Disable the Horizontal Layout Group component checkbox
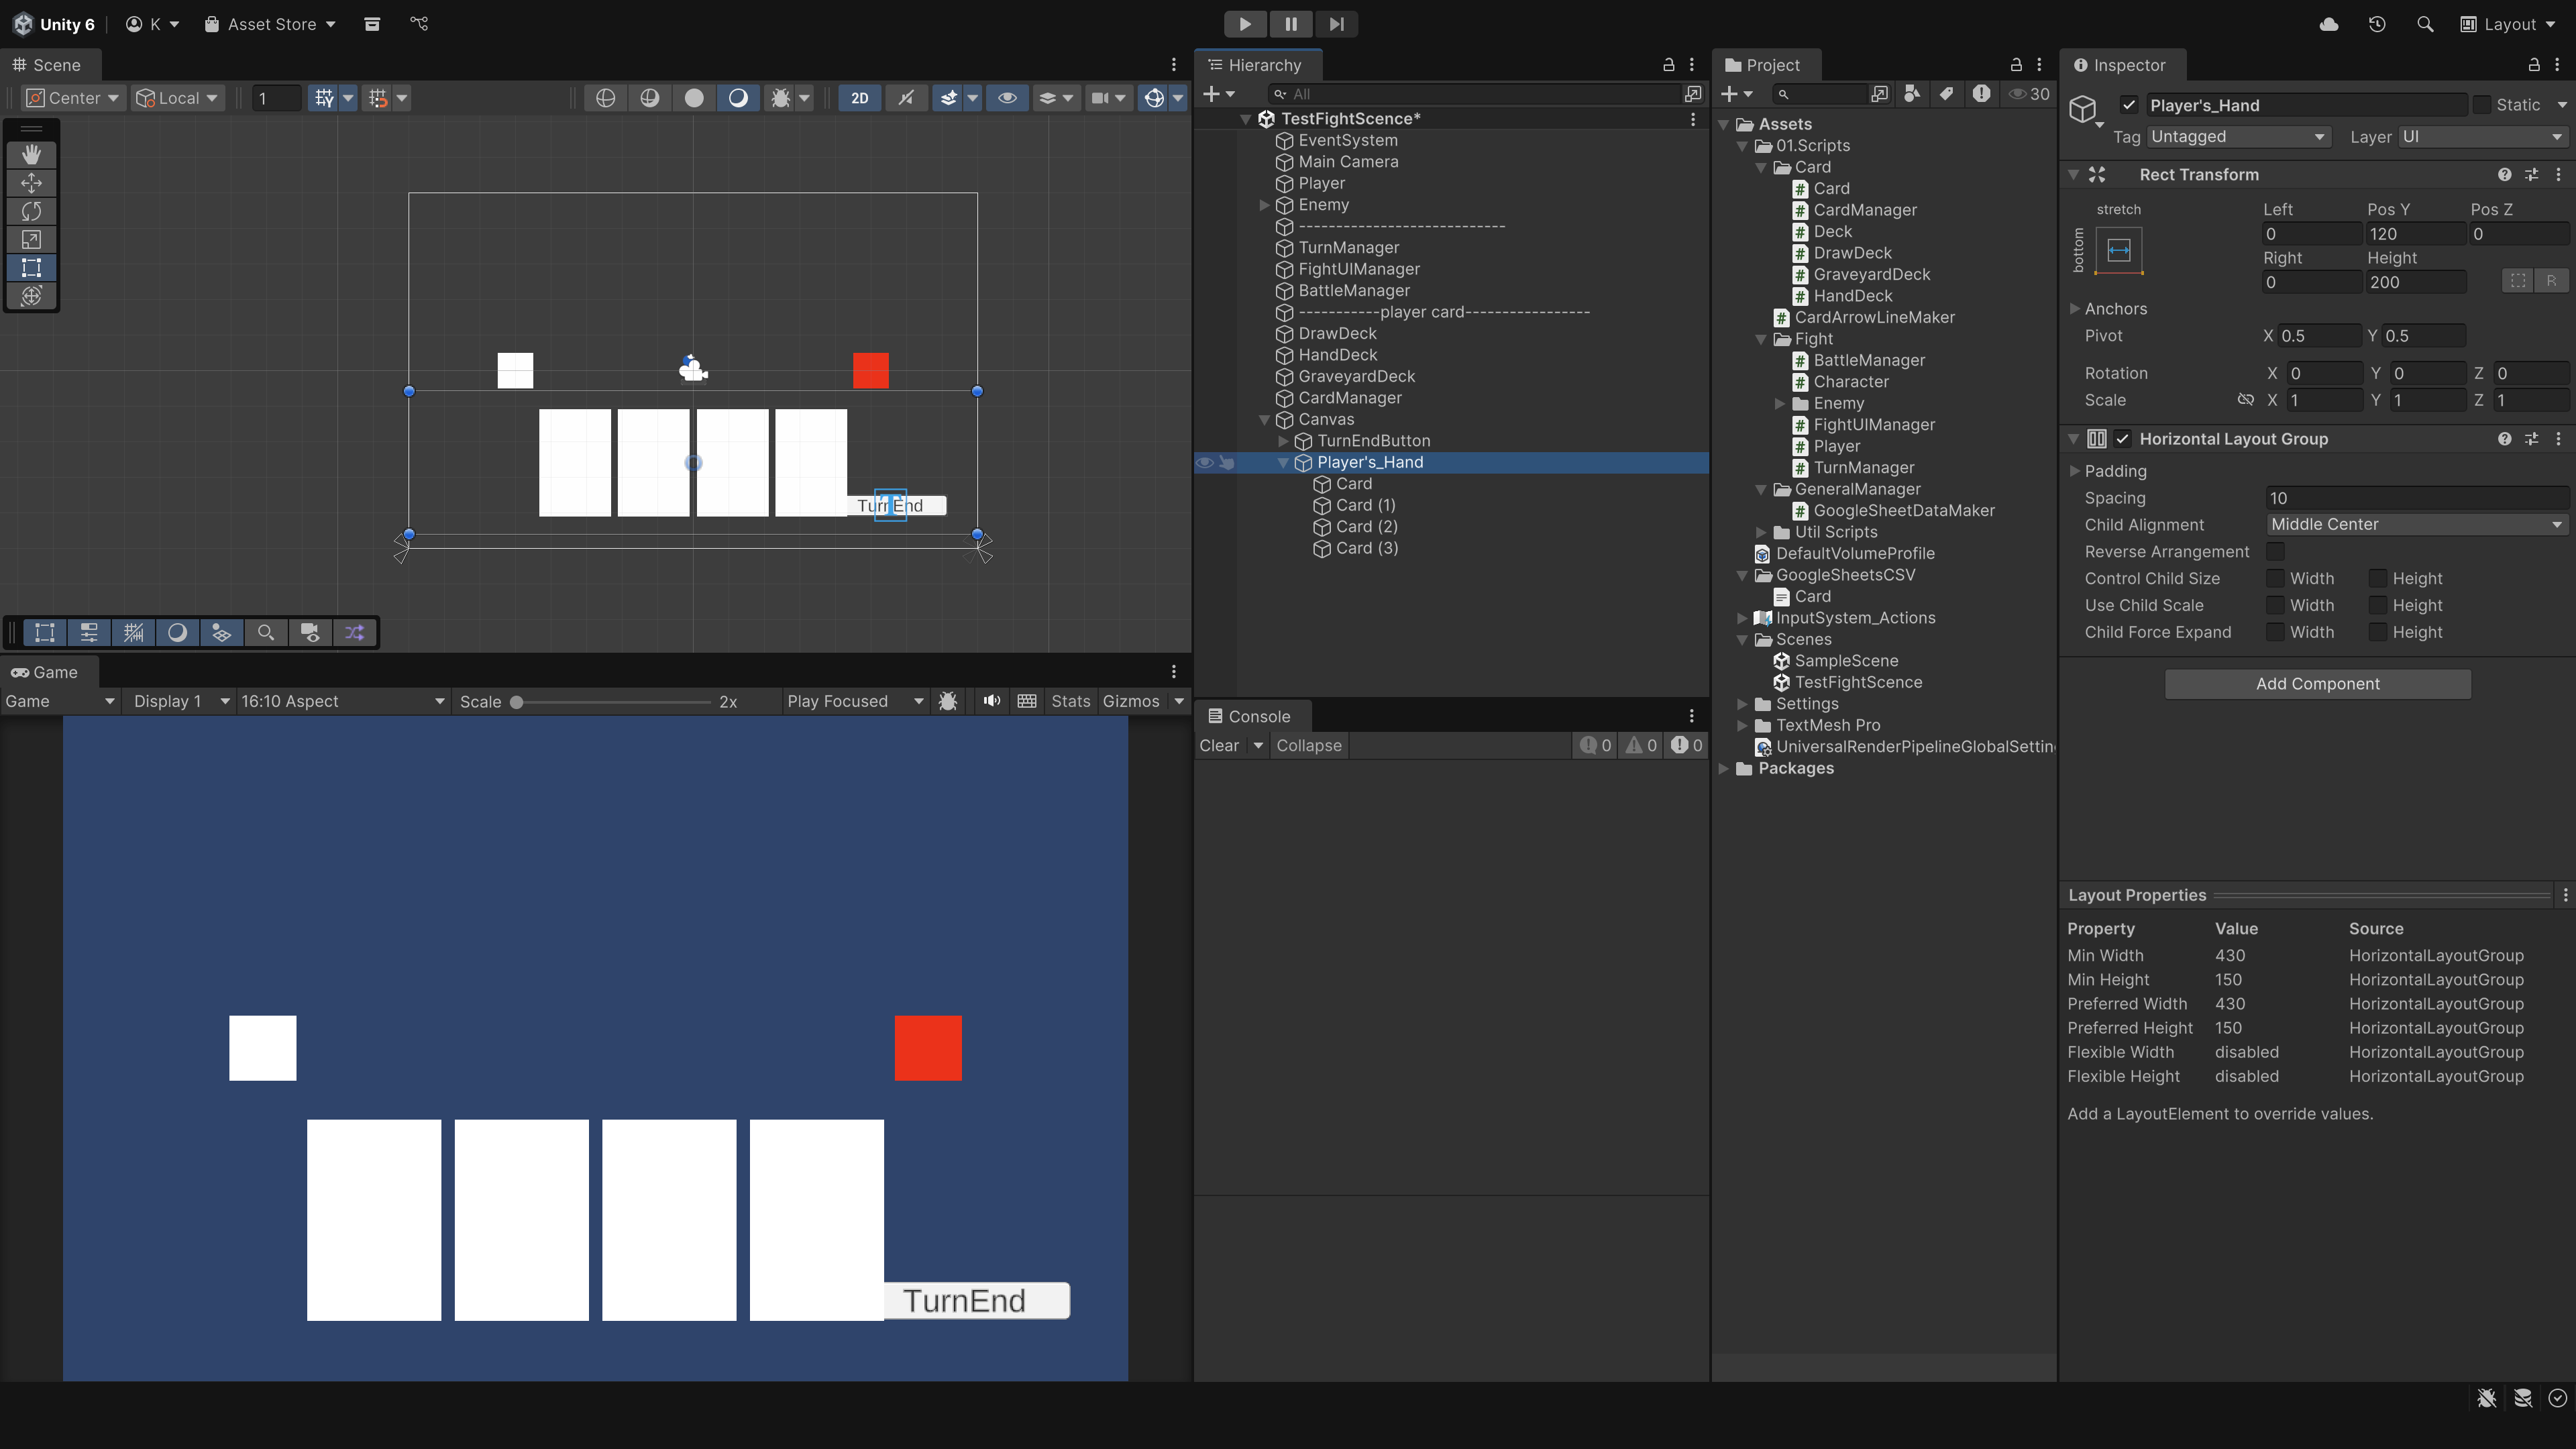Screen dimensions: 2576x1449 (x=2123, y=439)
